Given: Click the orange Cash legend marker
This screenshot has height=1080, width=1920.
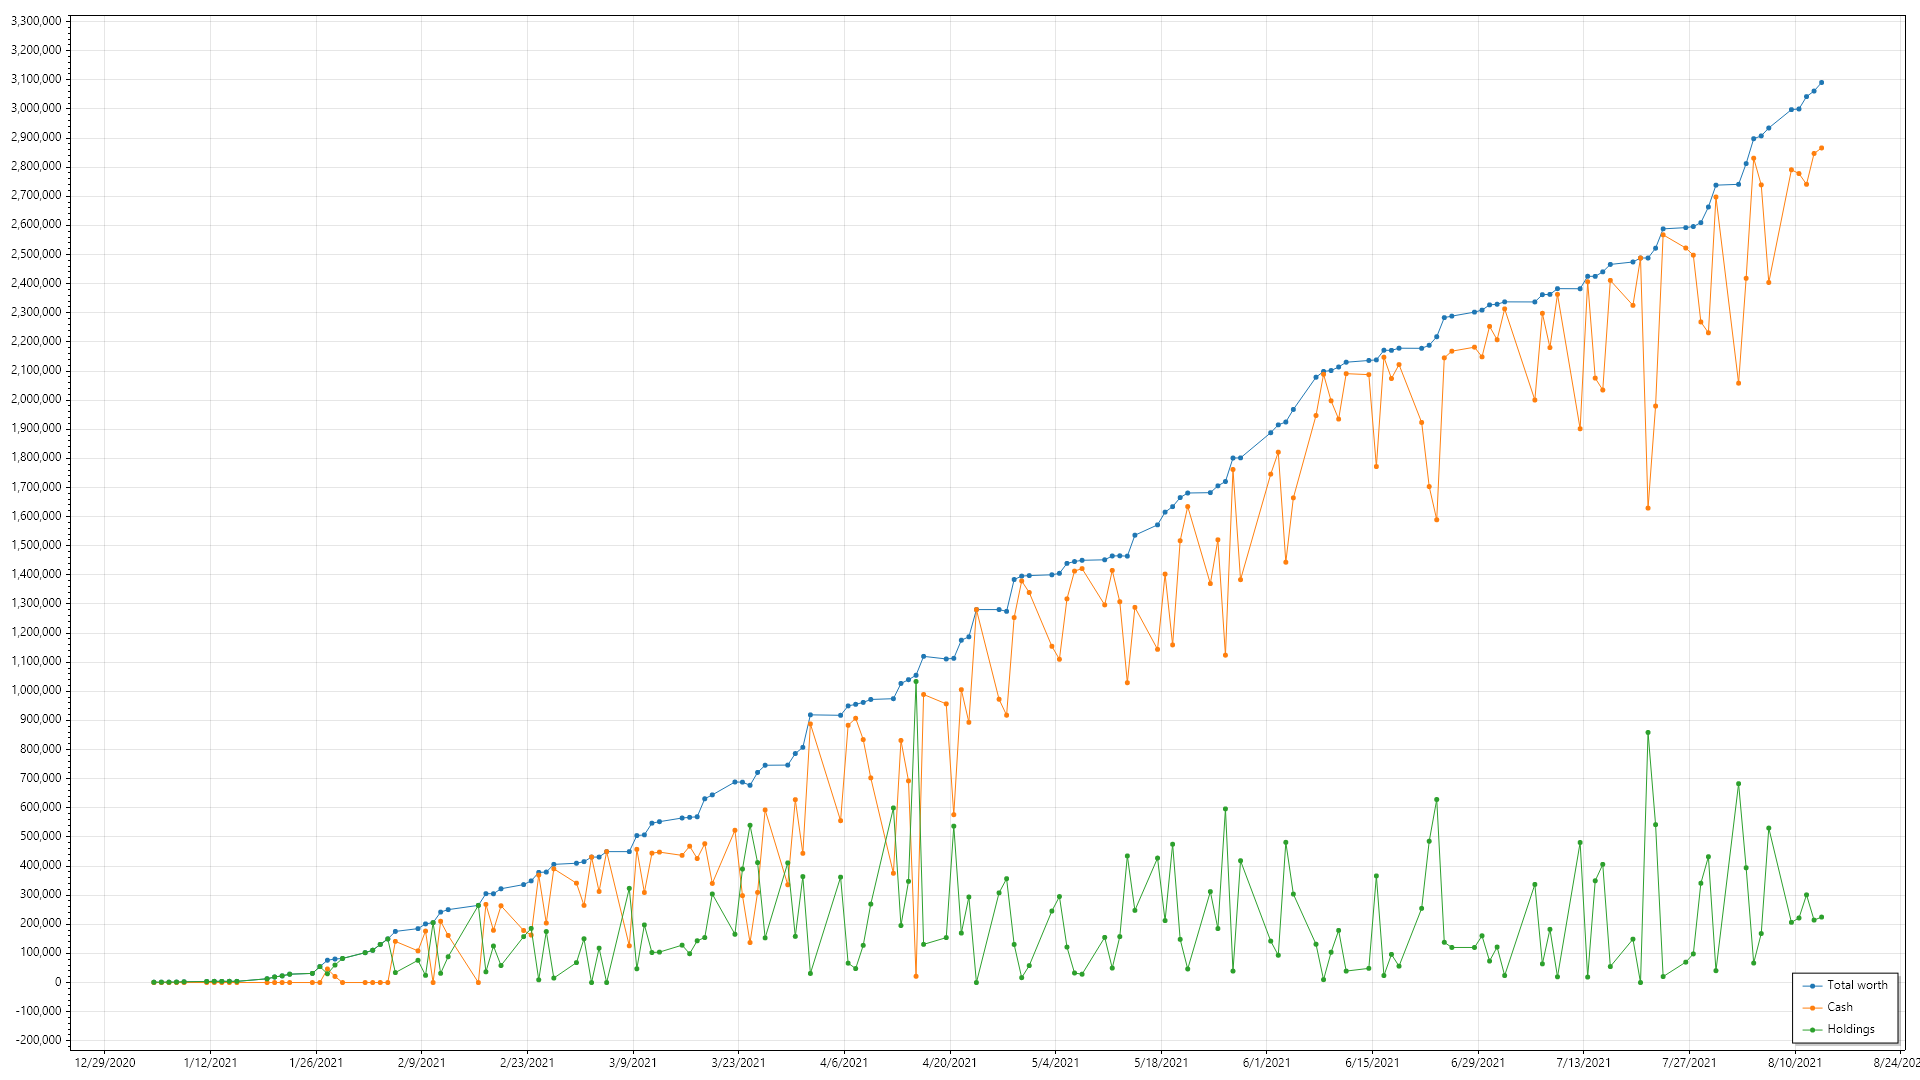Looking at the screenshot, I should pos(1813,1008).
